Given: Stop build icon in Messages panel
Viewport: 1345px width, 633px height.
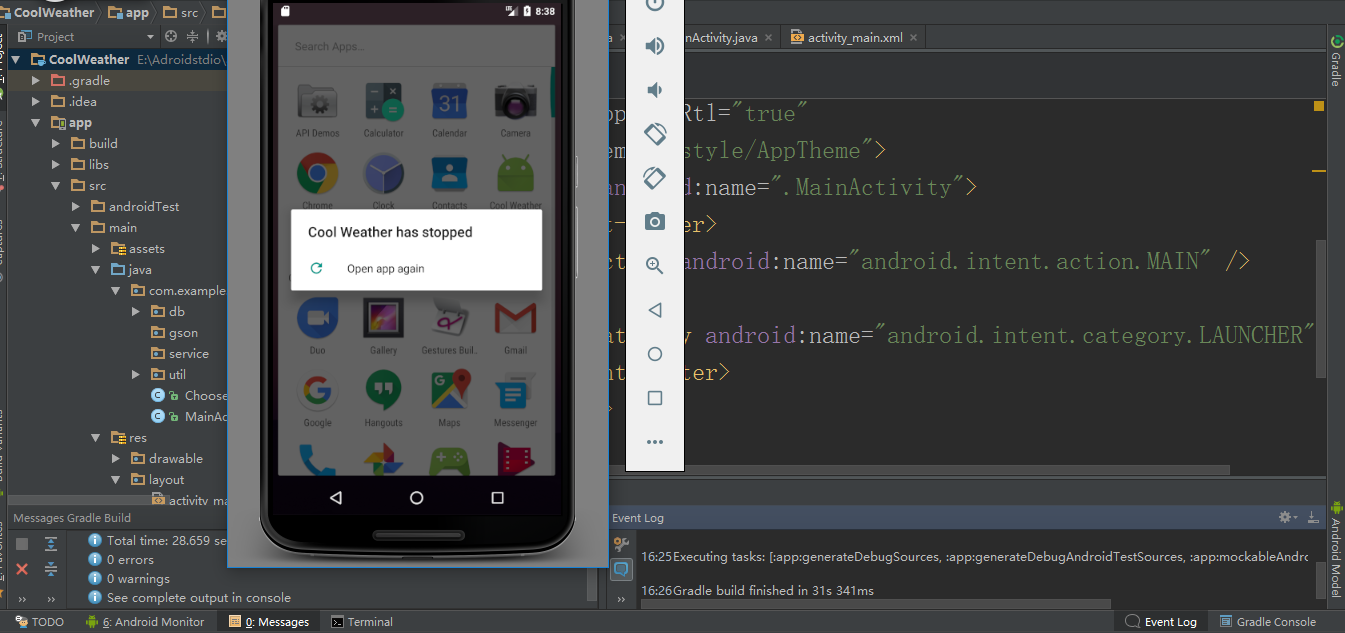Looking at the screenshot, I should (x=22, y=543).
